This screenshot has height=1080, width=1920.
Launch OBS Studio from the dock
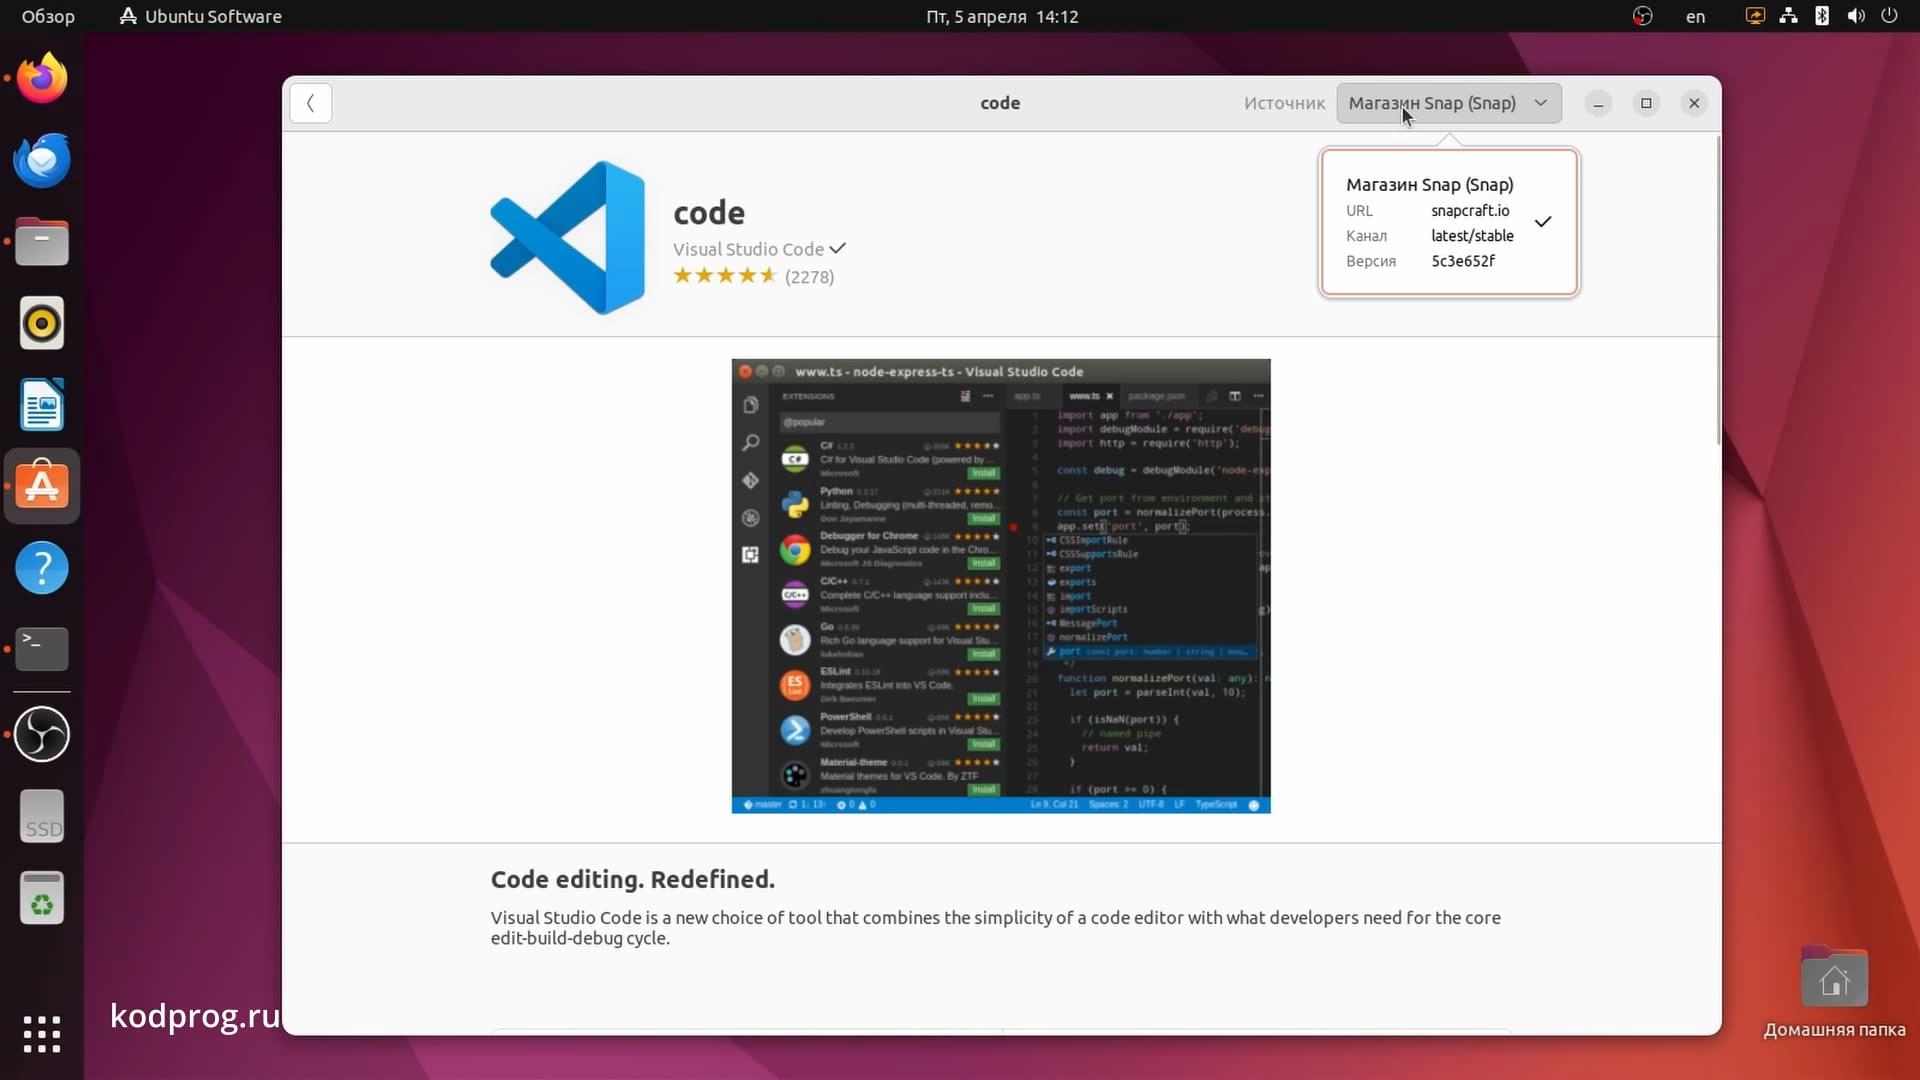pos(42,734)
